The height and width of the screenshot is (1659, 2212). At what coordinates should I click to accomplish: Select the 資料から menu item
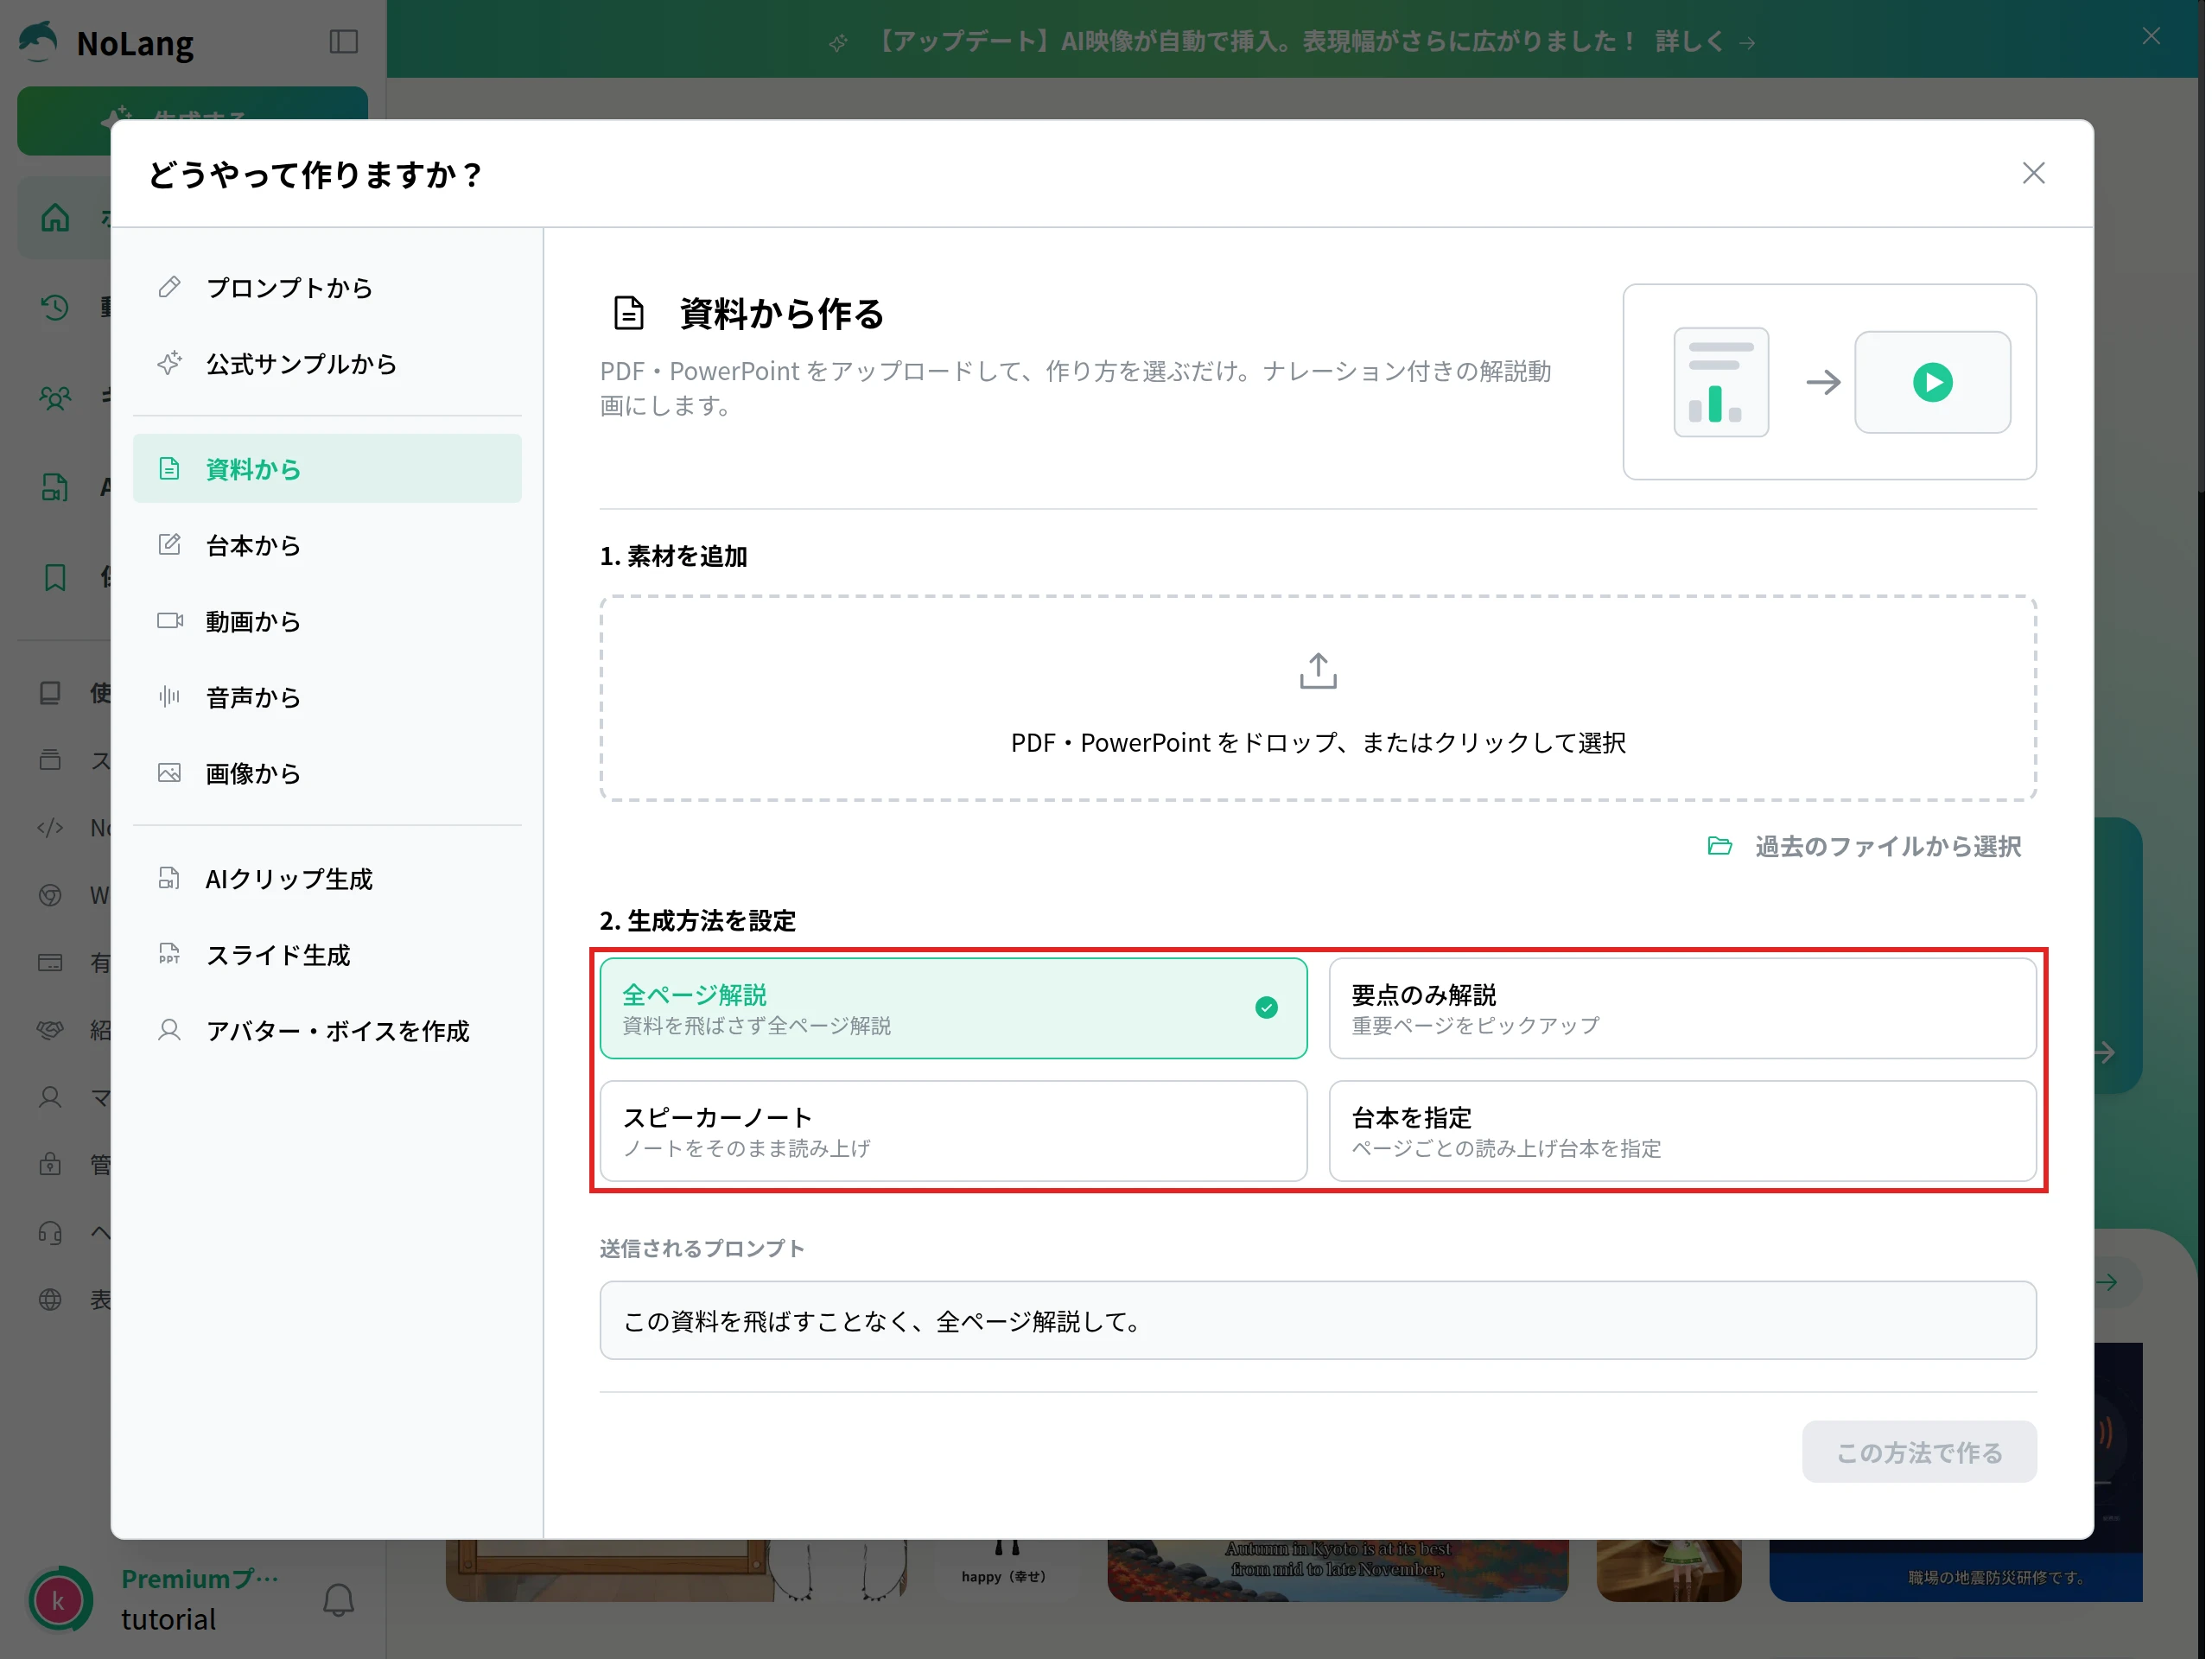click(x=327, y=469)
